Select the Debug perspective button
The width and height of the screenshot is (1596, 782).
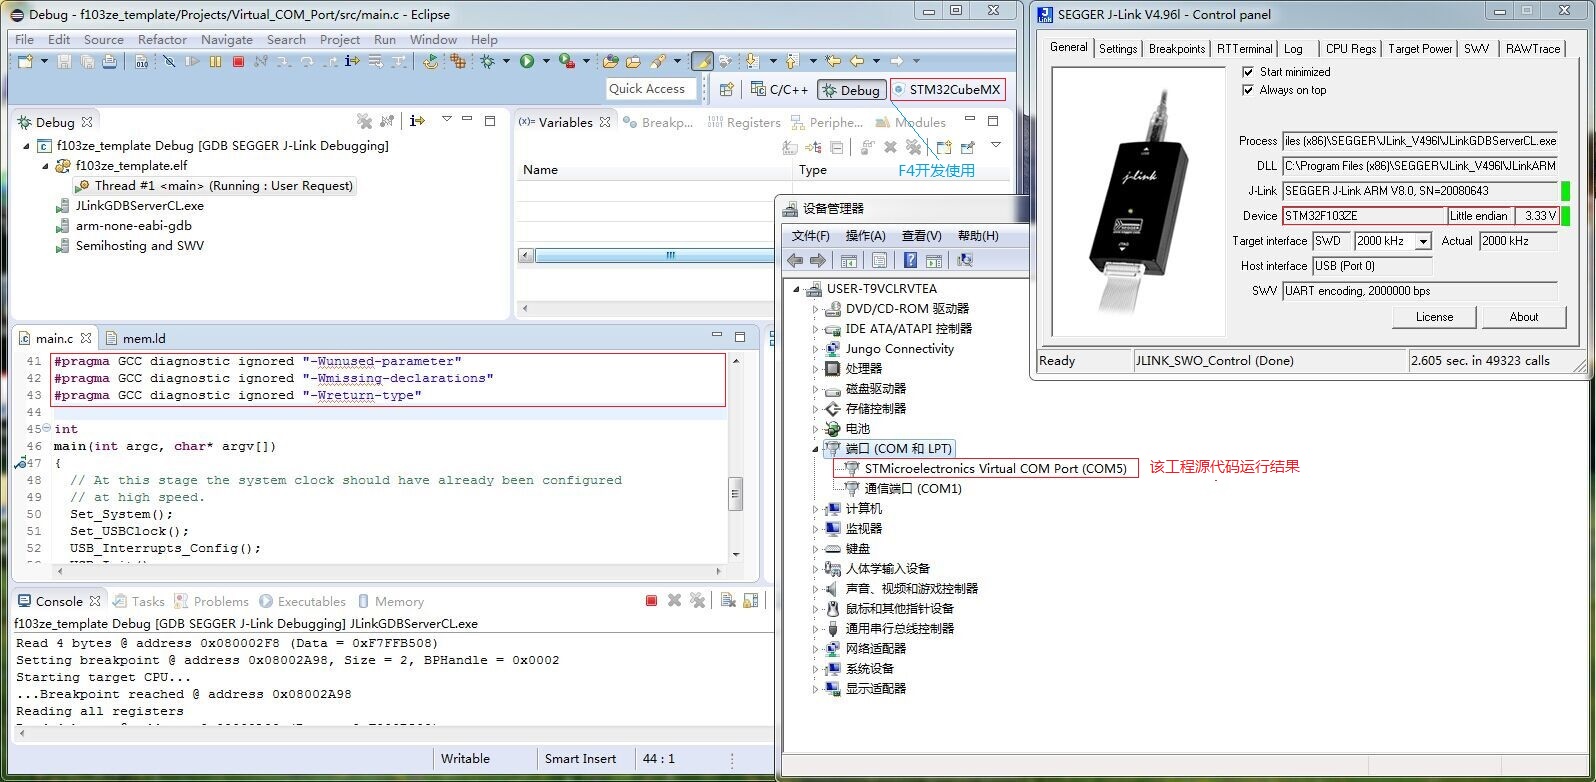click(x=851, y=89)
